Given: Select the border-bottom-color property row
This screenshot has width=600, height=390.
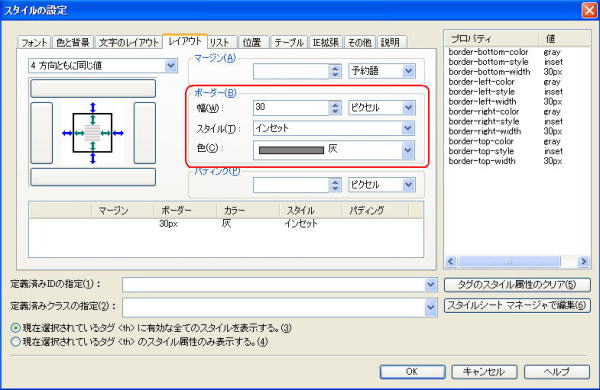Looking at the screenshot, I should click(518, 52).
